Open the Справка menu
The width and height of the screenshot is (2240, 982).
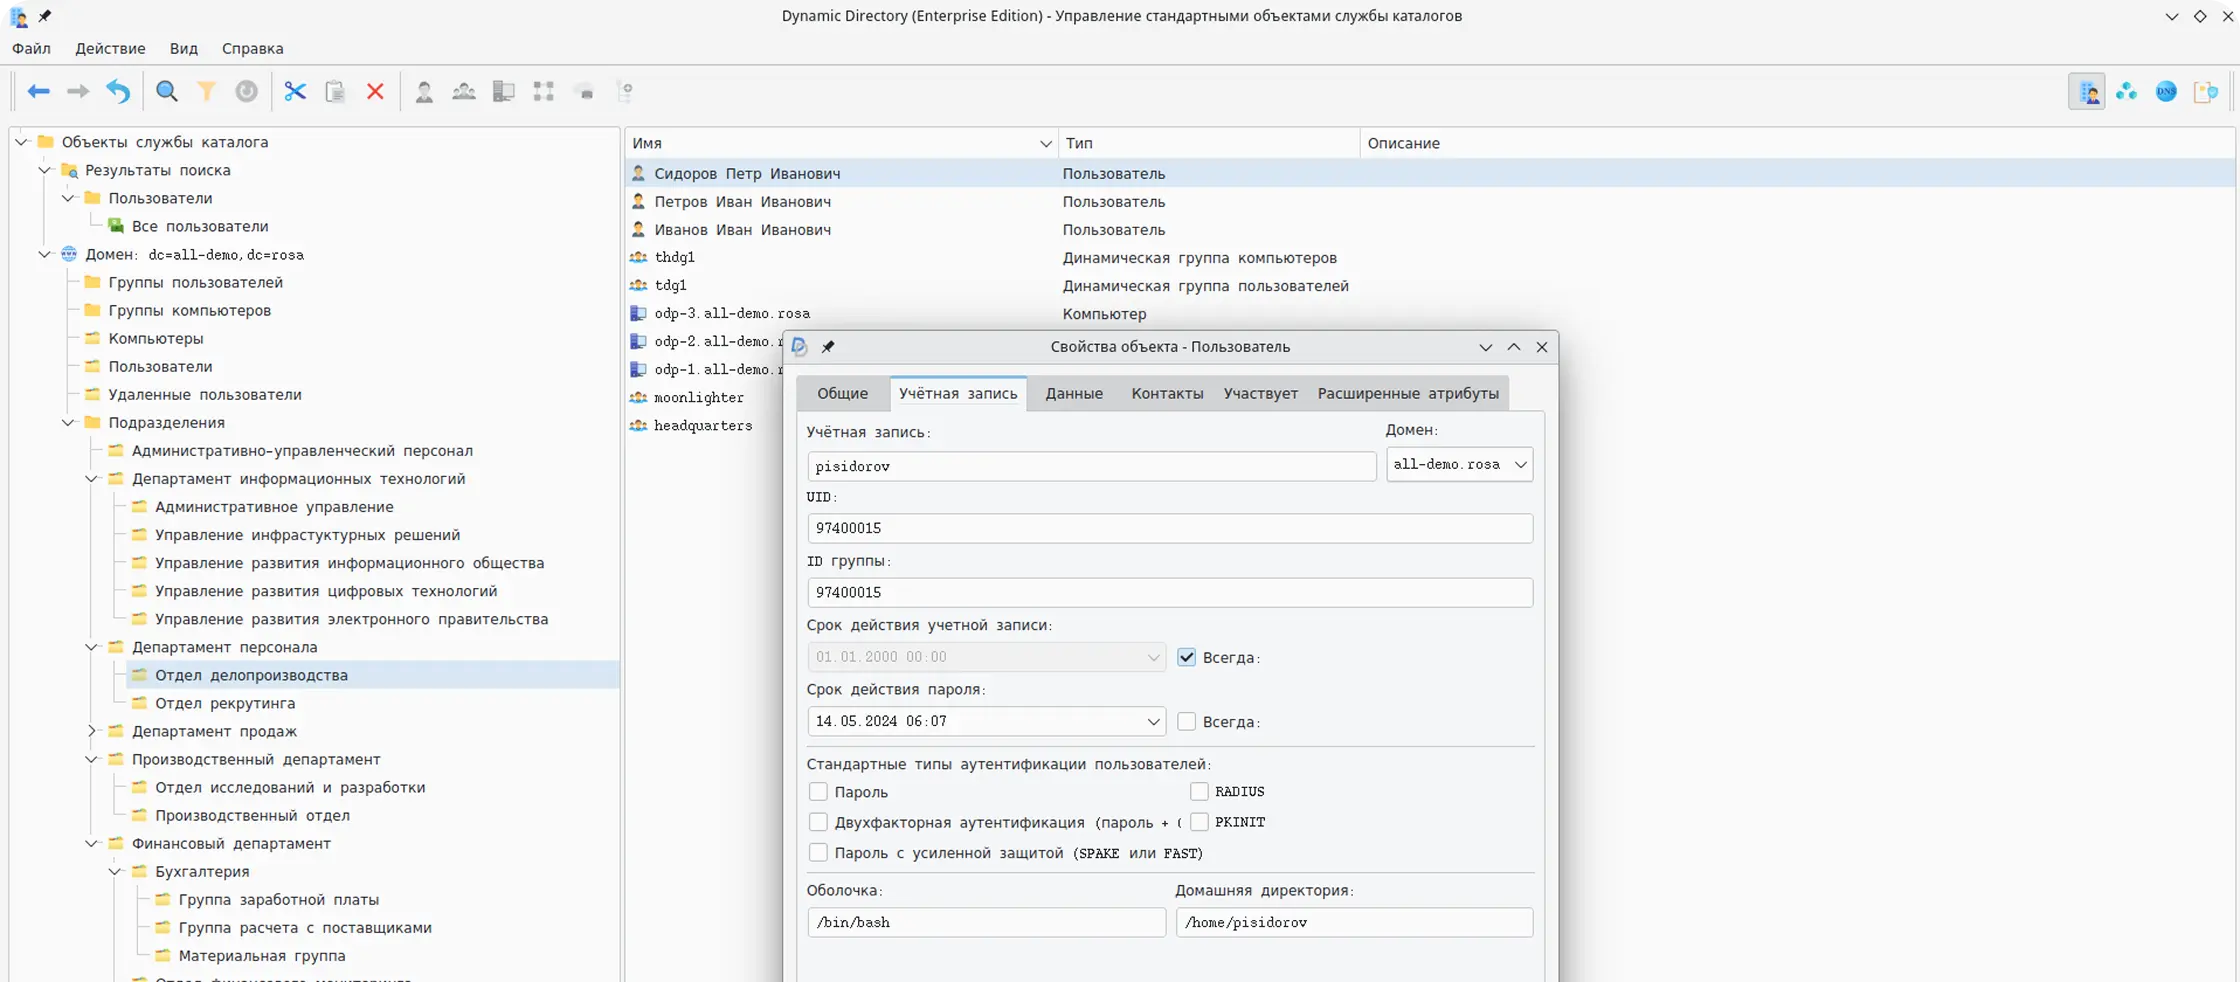pyautogui.click(x=252, y=48)
